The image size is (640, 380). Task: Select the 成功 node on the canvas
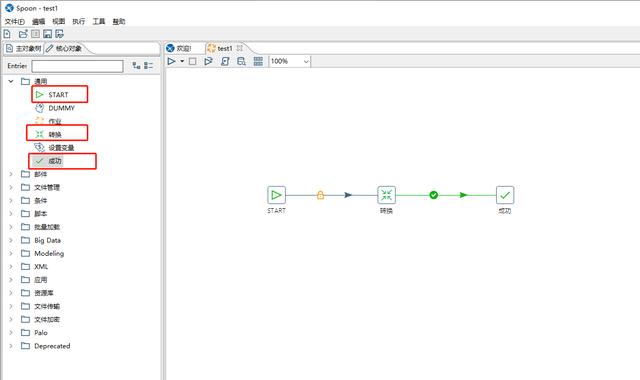pyautogui.click(x=505, y=195)
